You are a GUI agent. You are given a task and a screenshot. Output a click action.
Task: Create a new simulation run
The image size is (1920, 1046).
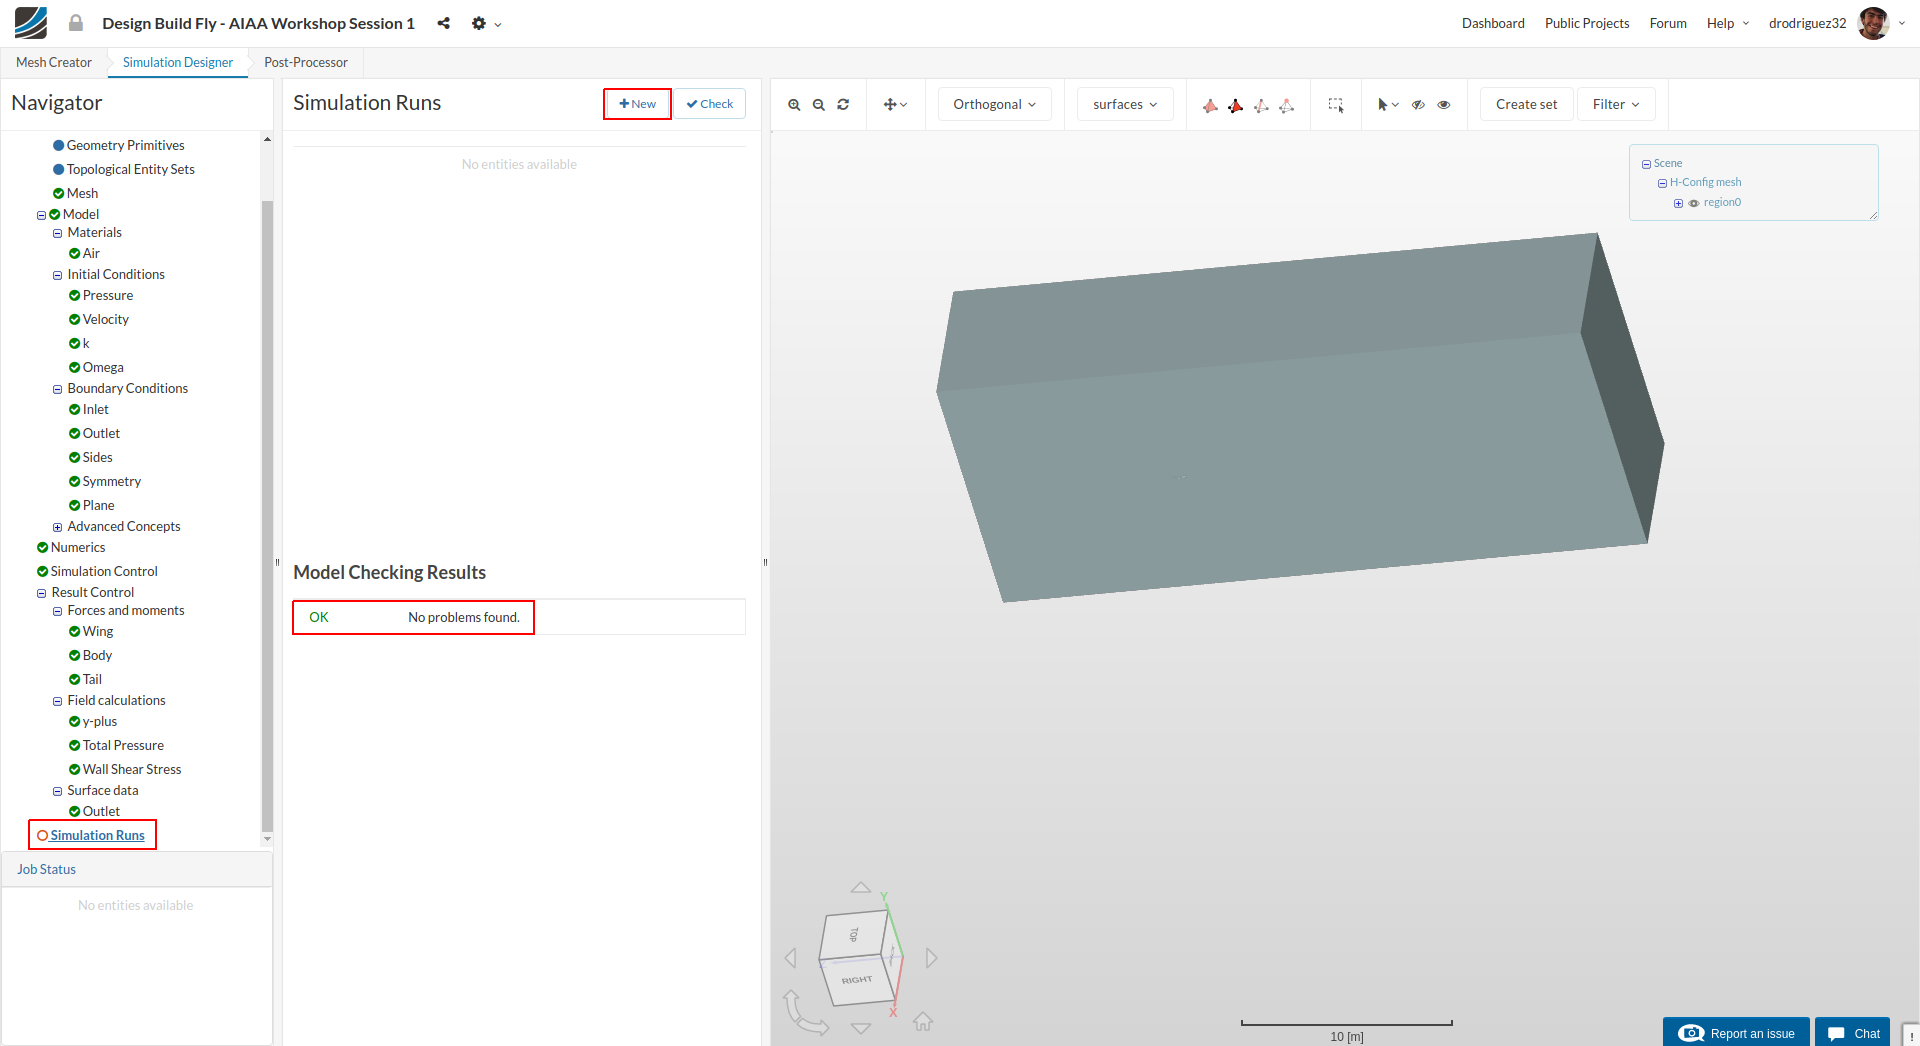637,104
